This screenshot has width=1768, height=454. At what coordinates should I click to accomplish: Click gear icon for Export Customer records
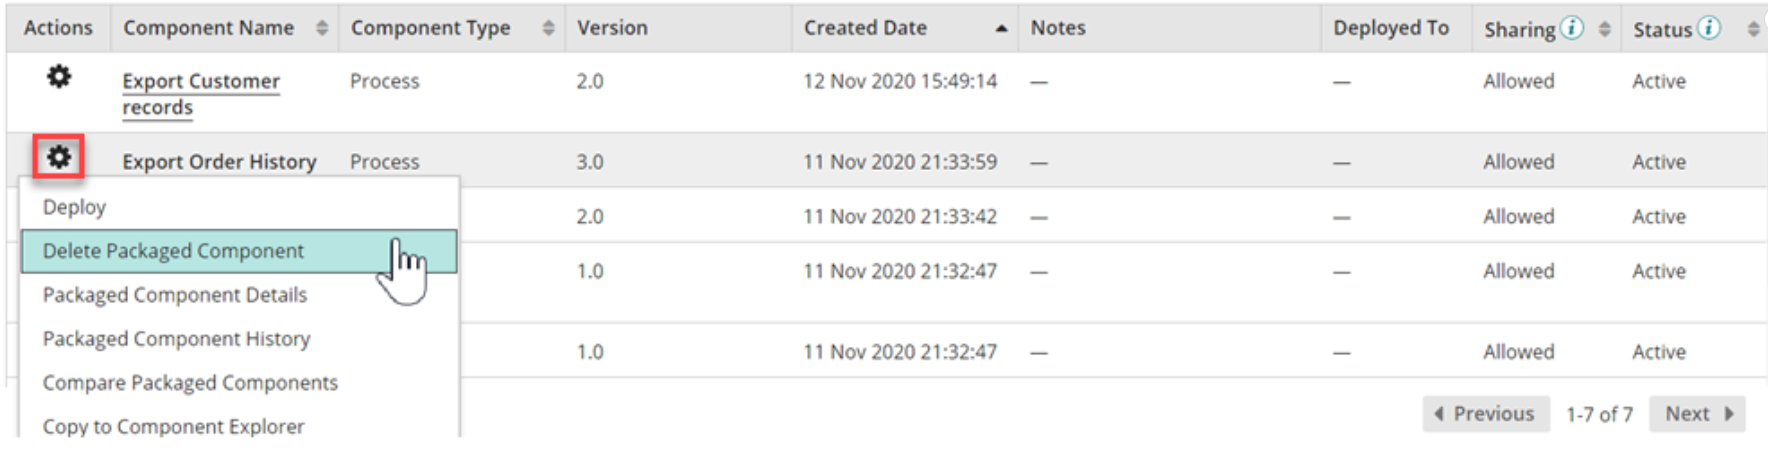coord(59,77)
